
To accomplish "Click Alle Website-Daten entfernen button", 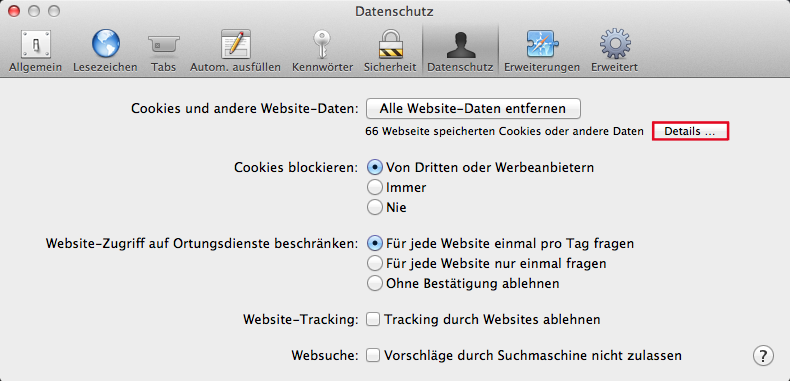I will [x=473, y=108].
